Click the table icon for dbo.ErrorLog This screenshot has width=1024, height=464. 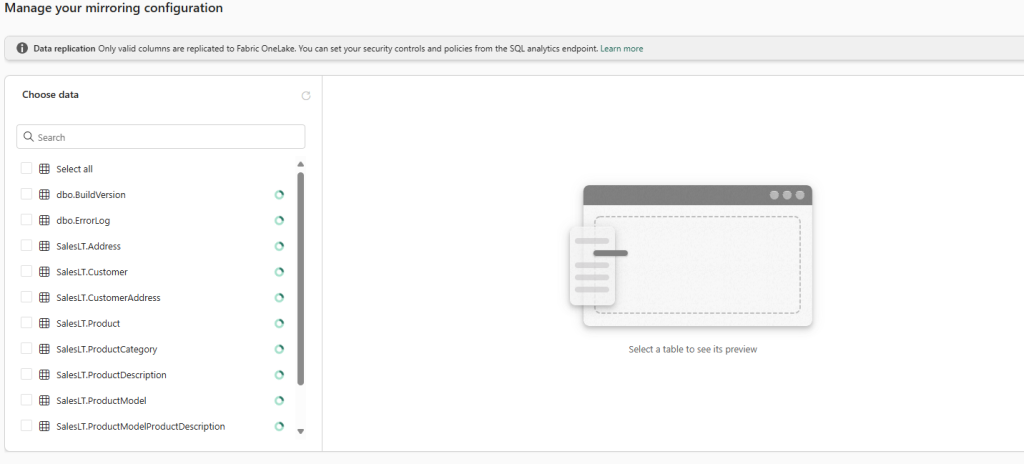(x=44, y=220)
